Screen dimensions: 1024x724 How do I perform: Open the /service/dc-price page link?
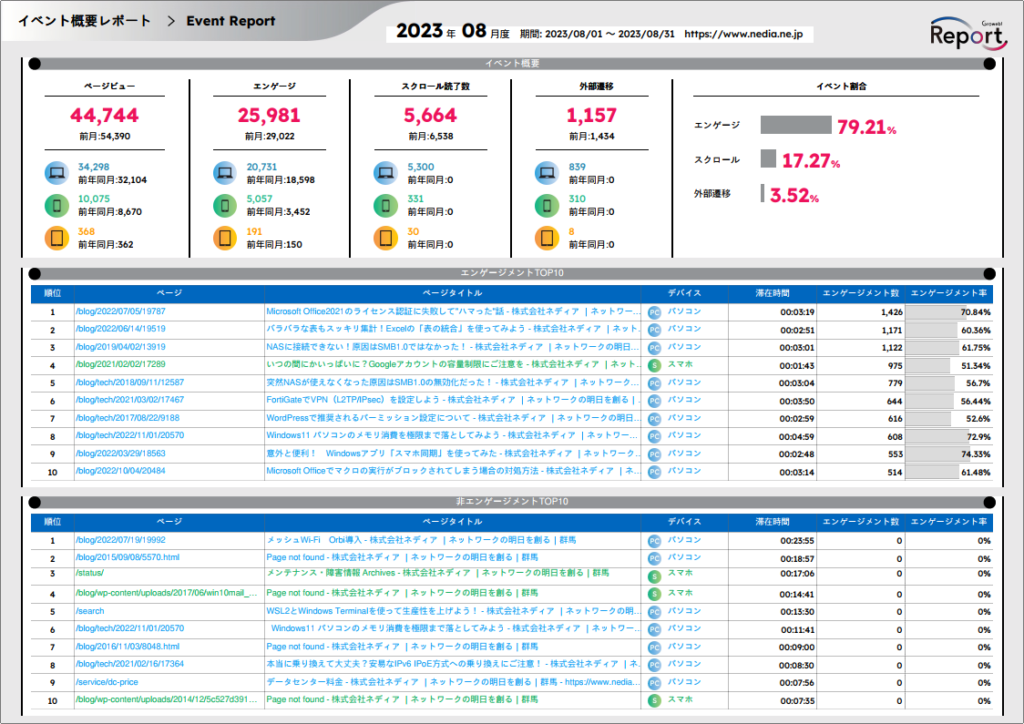click(x=107, y=682)
